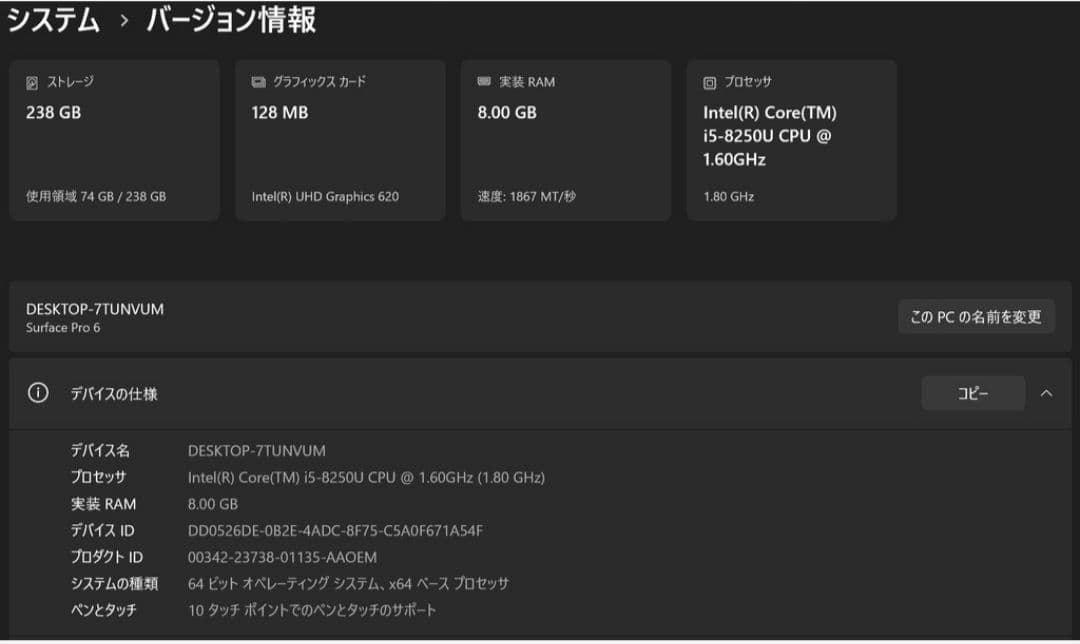Open the 実装 RAM card showing 8.00 GB
The image size is (1080, 644).
click(x=565, y=139)
